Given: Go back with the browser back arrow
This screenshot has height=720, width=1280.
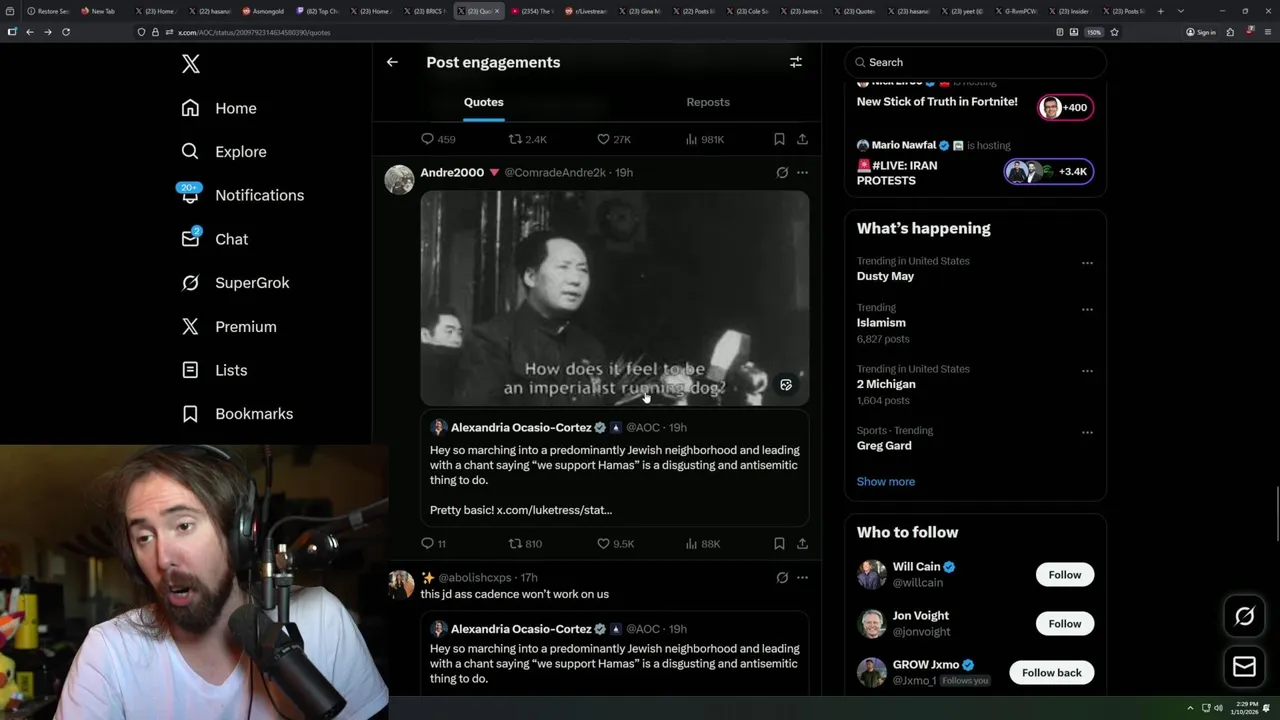Looking at the screenshot, I should pyautogui.click(x=30, y=32).
